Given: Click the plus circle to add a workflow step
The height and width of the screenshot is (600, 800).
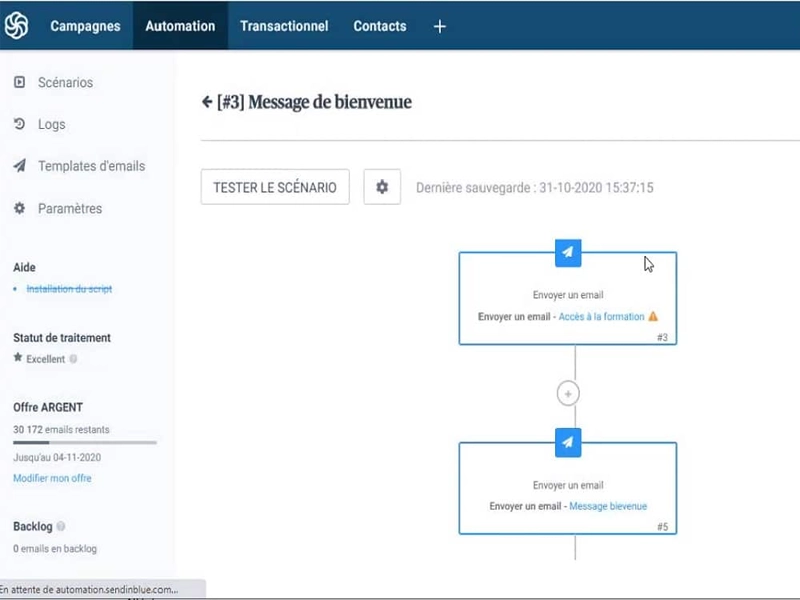Looking at the screenshot, I should tap(567, 393).
